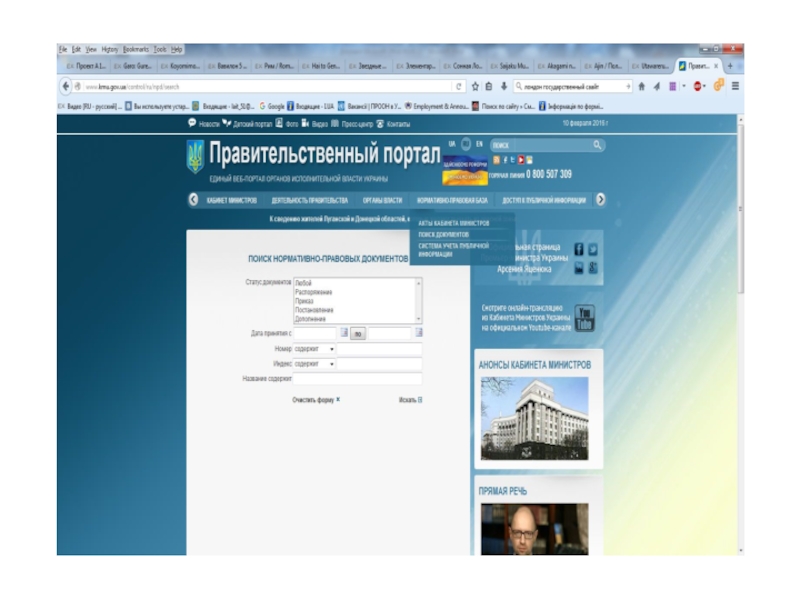Open the Google bookmark in bookmarks bar

272,106
